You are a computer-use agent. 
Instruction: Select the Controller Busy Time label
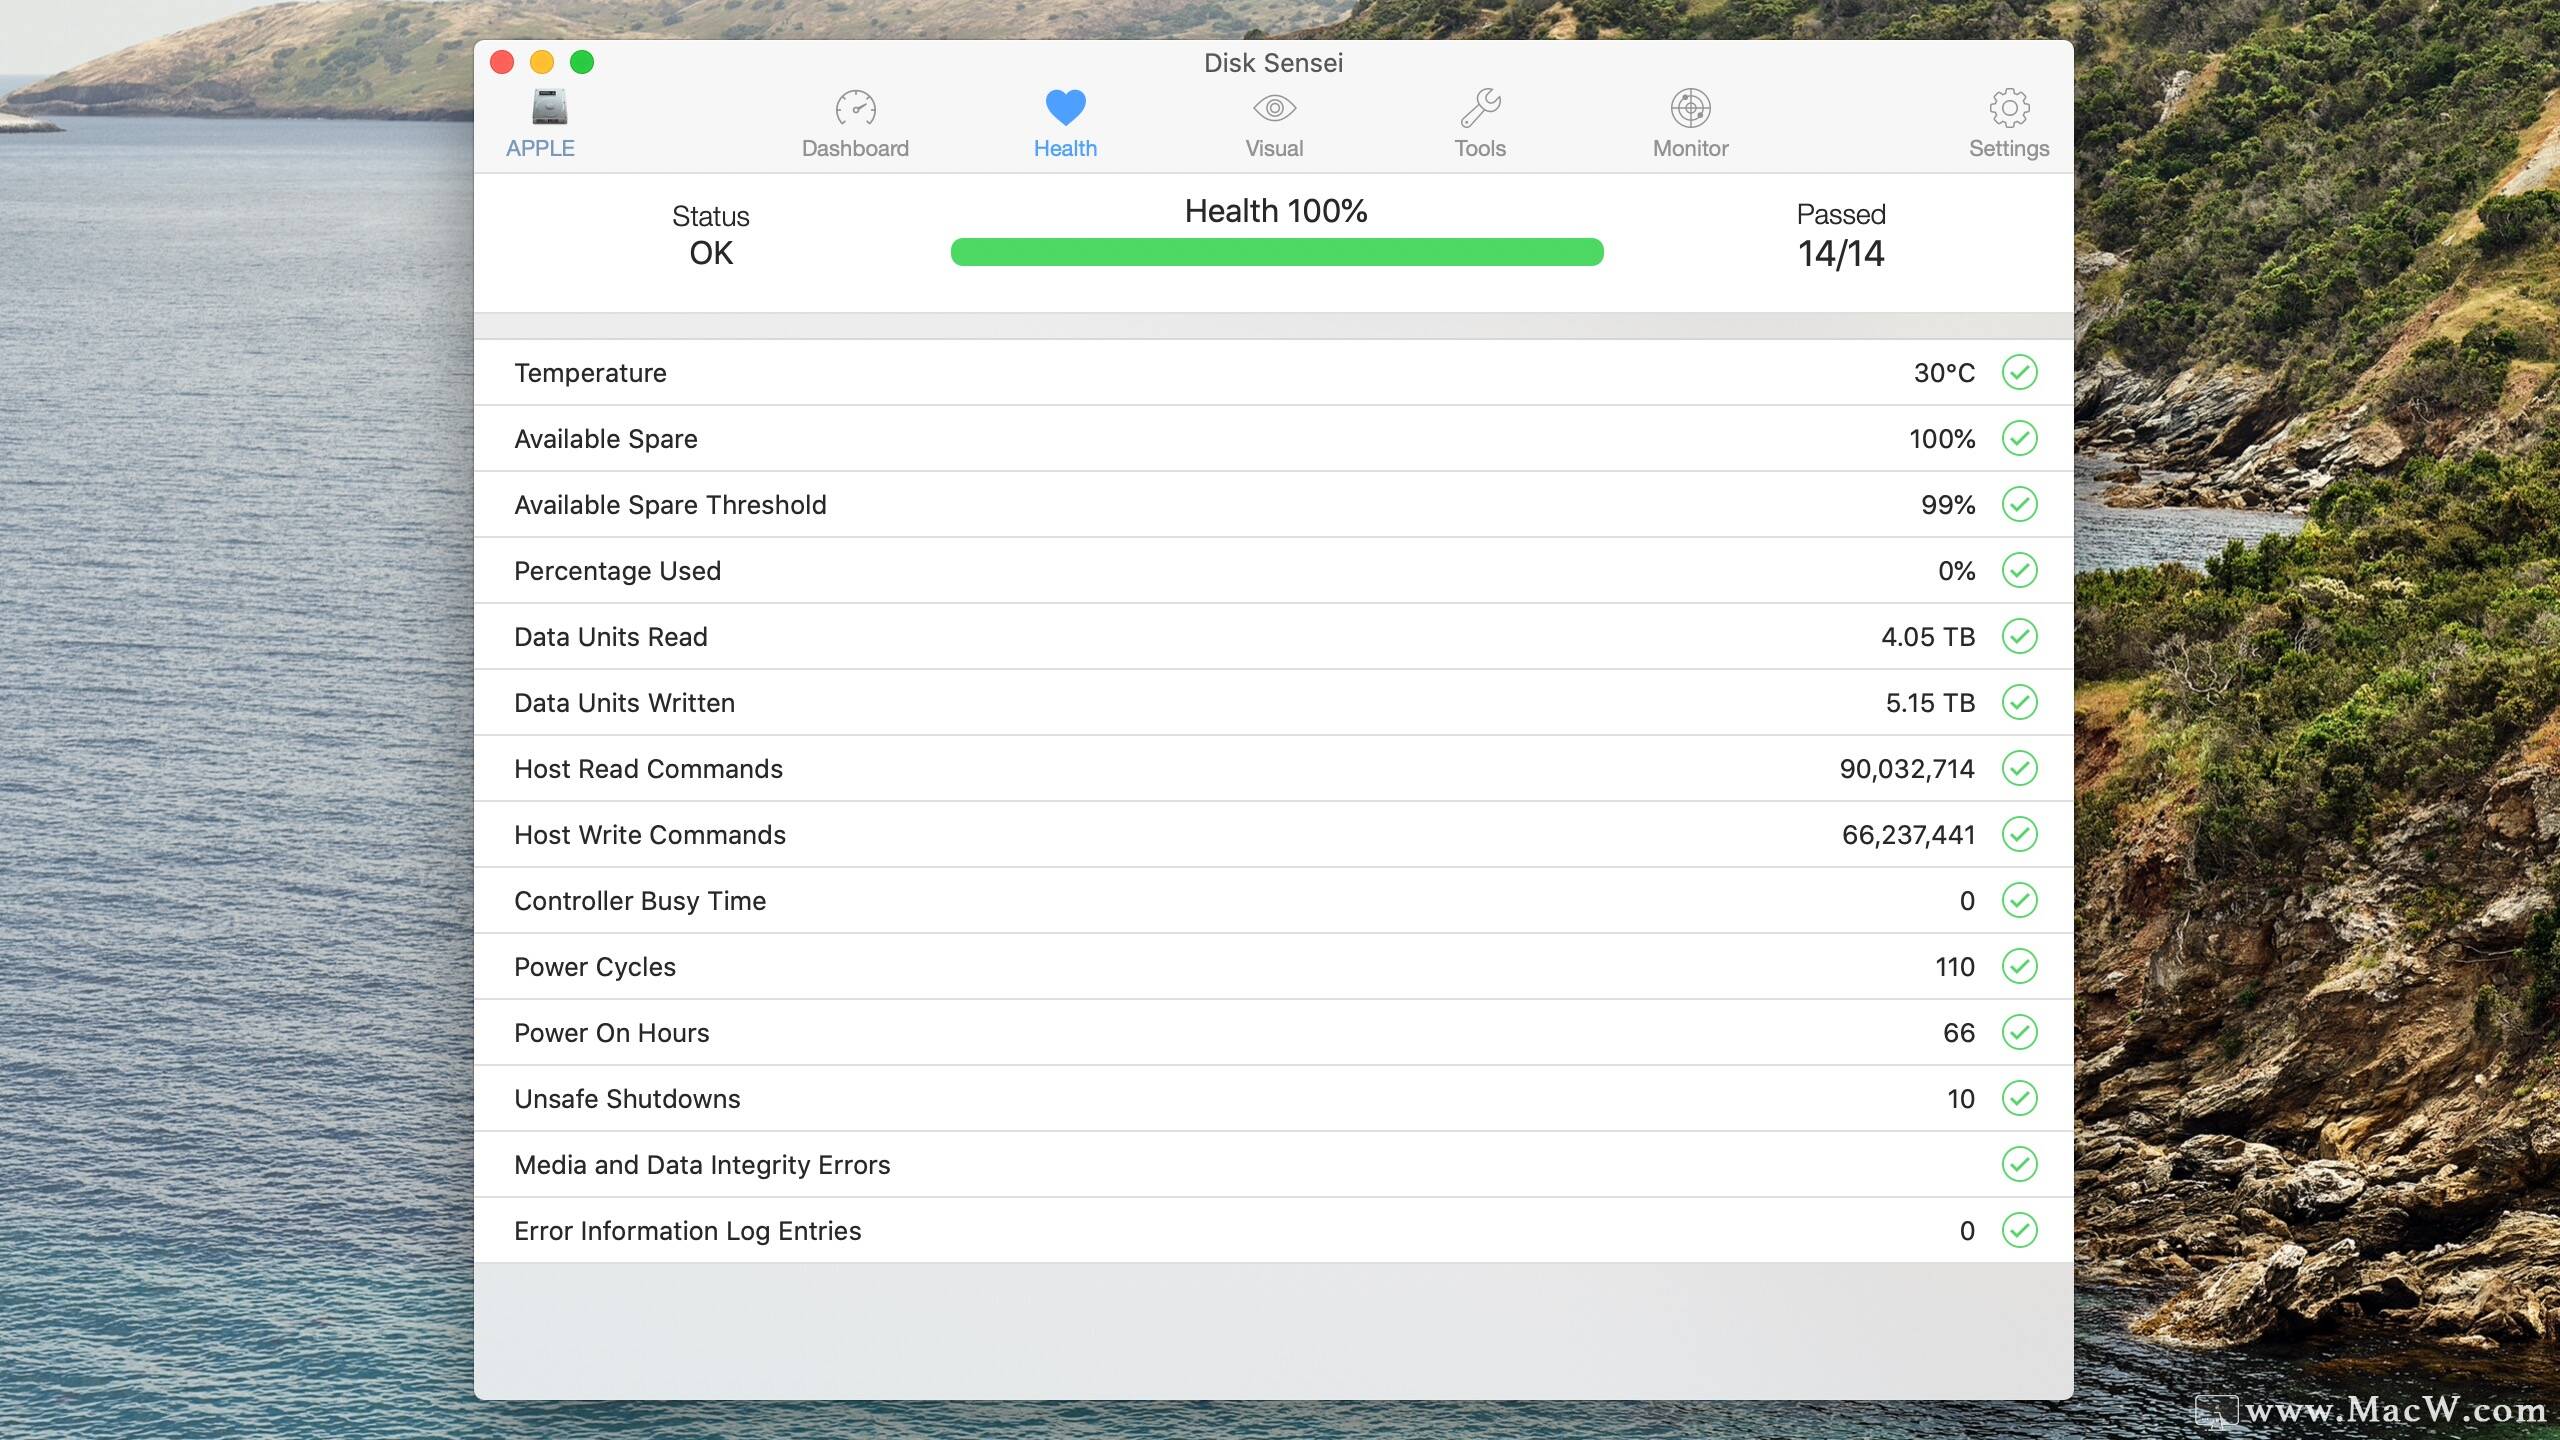pos(640,901)
